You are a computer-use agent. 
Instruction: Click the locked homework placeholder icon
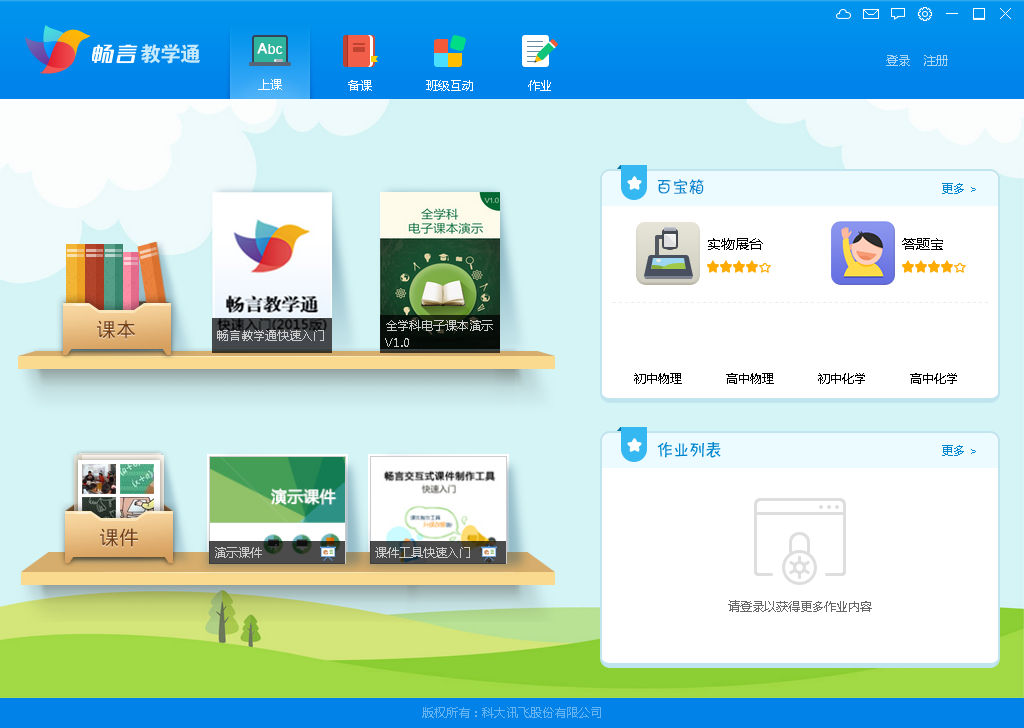pos(800,541)
